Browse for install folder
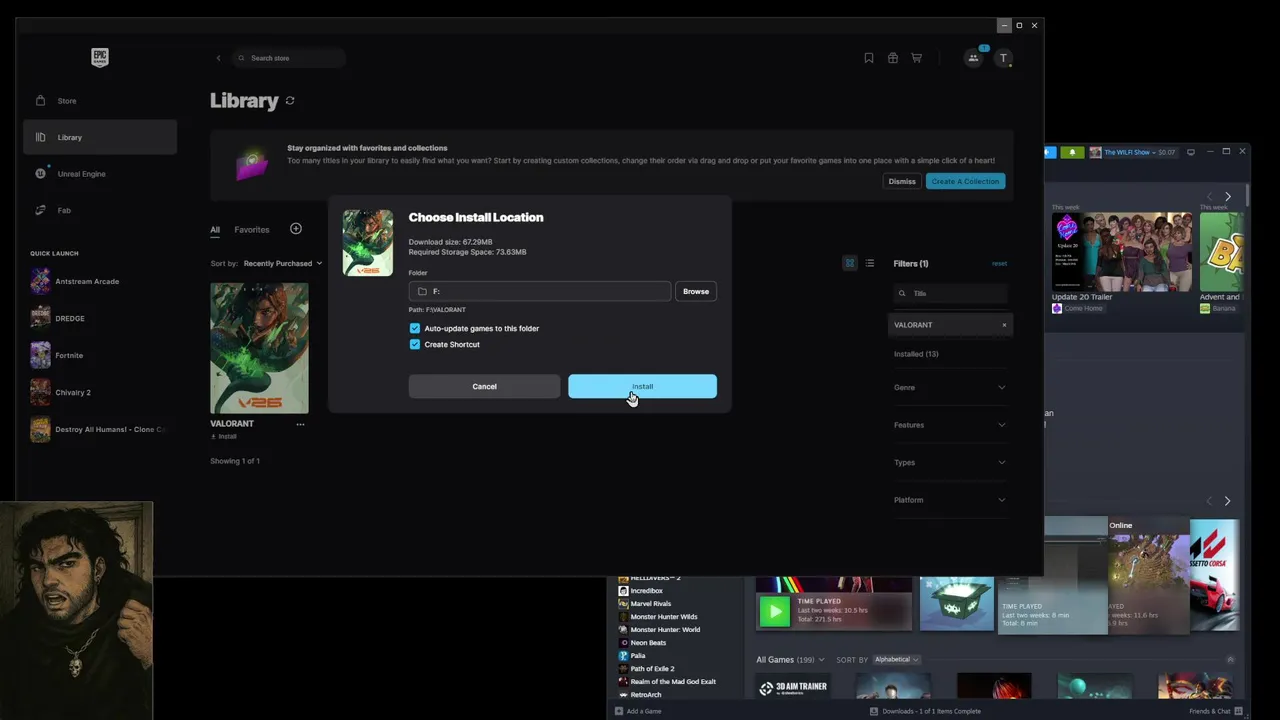The height and width of the screenshot is (720, 1280). (x=696, y=291)
